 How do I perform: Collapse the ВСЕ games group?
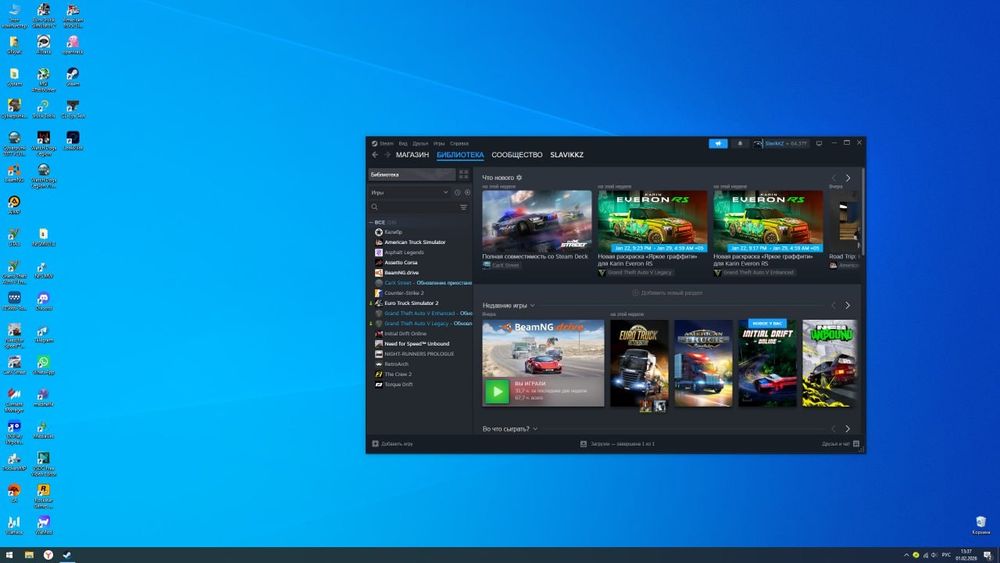pyautogui.click(x=371, y=223)
